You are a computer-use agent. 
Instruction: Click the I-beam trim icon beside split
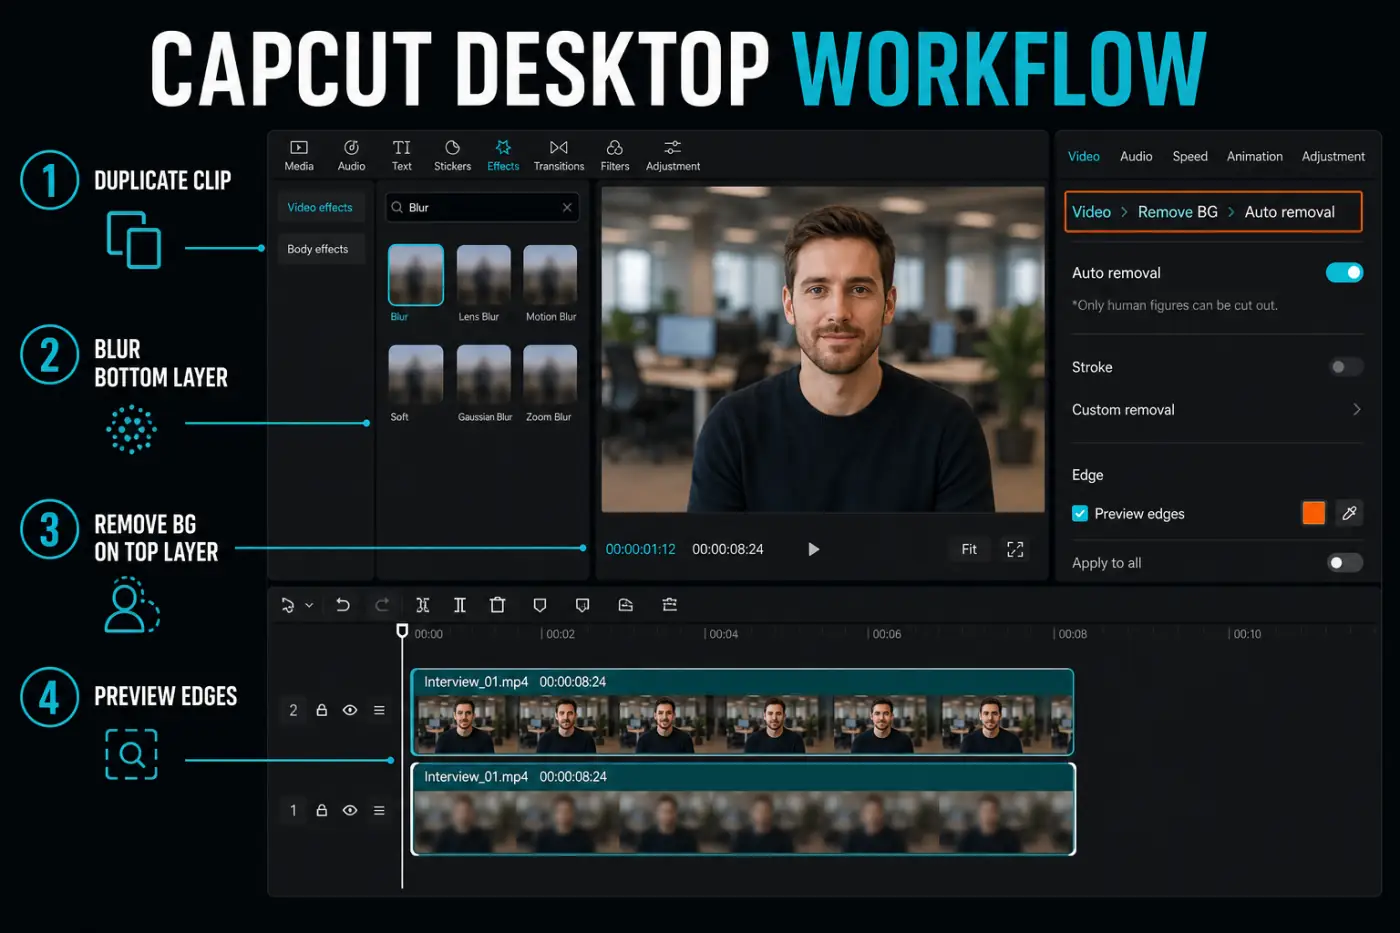pyautogui.click(x=460, y=605)
